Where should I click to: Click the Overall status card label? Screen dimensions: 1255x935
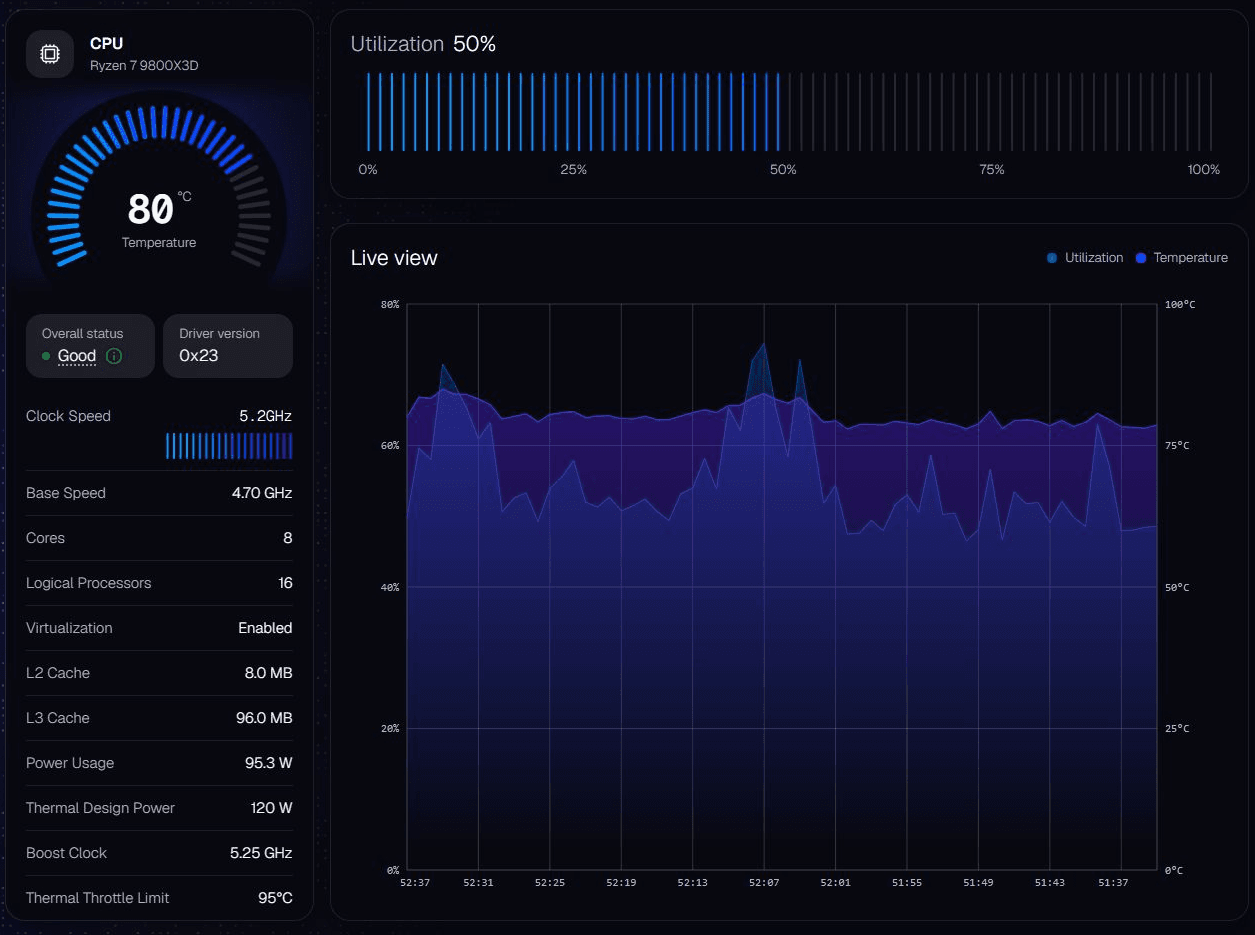[83, 334]
